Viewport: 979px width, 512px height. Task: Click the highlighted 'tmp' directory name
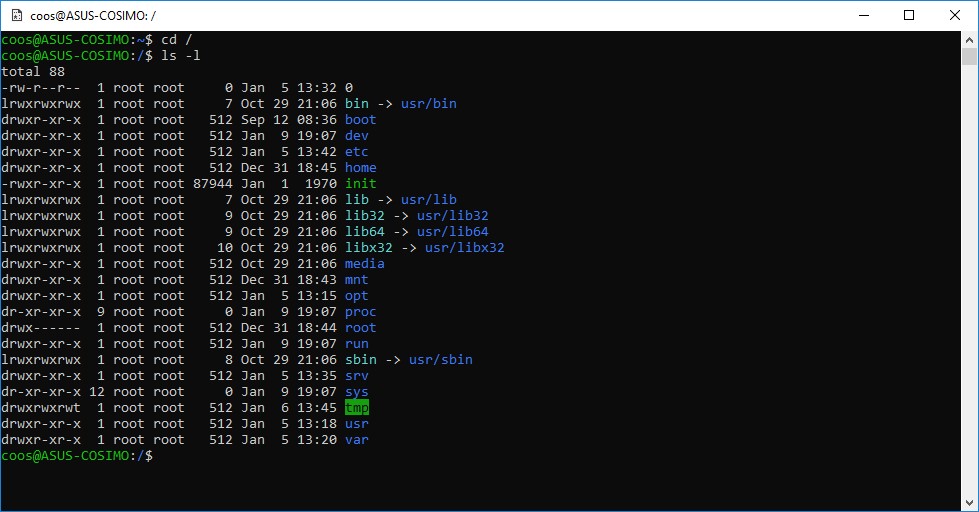pos(357,408)
